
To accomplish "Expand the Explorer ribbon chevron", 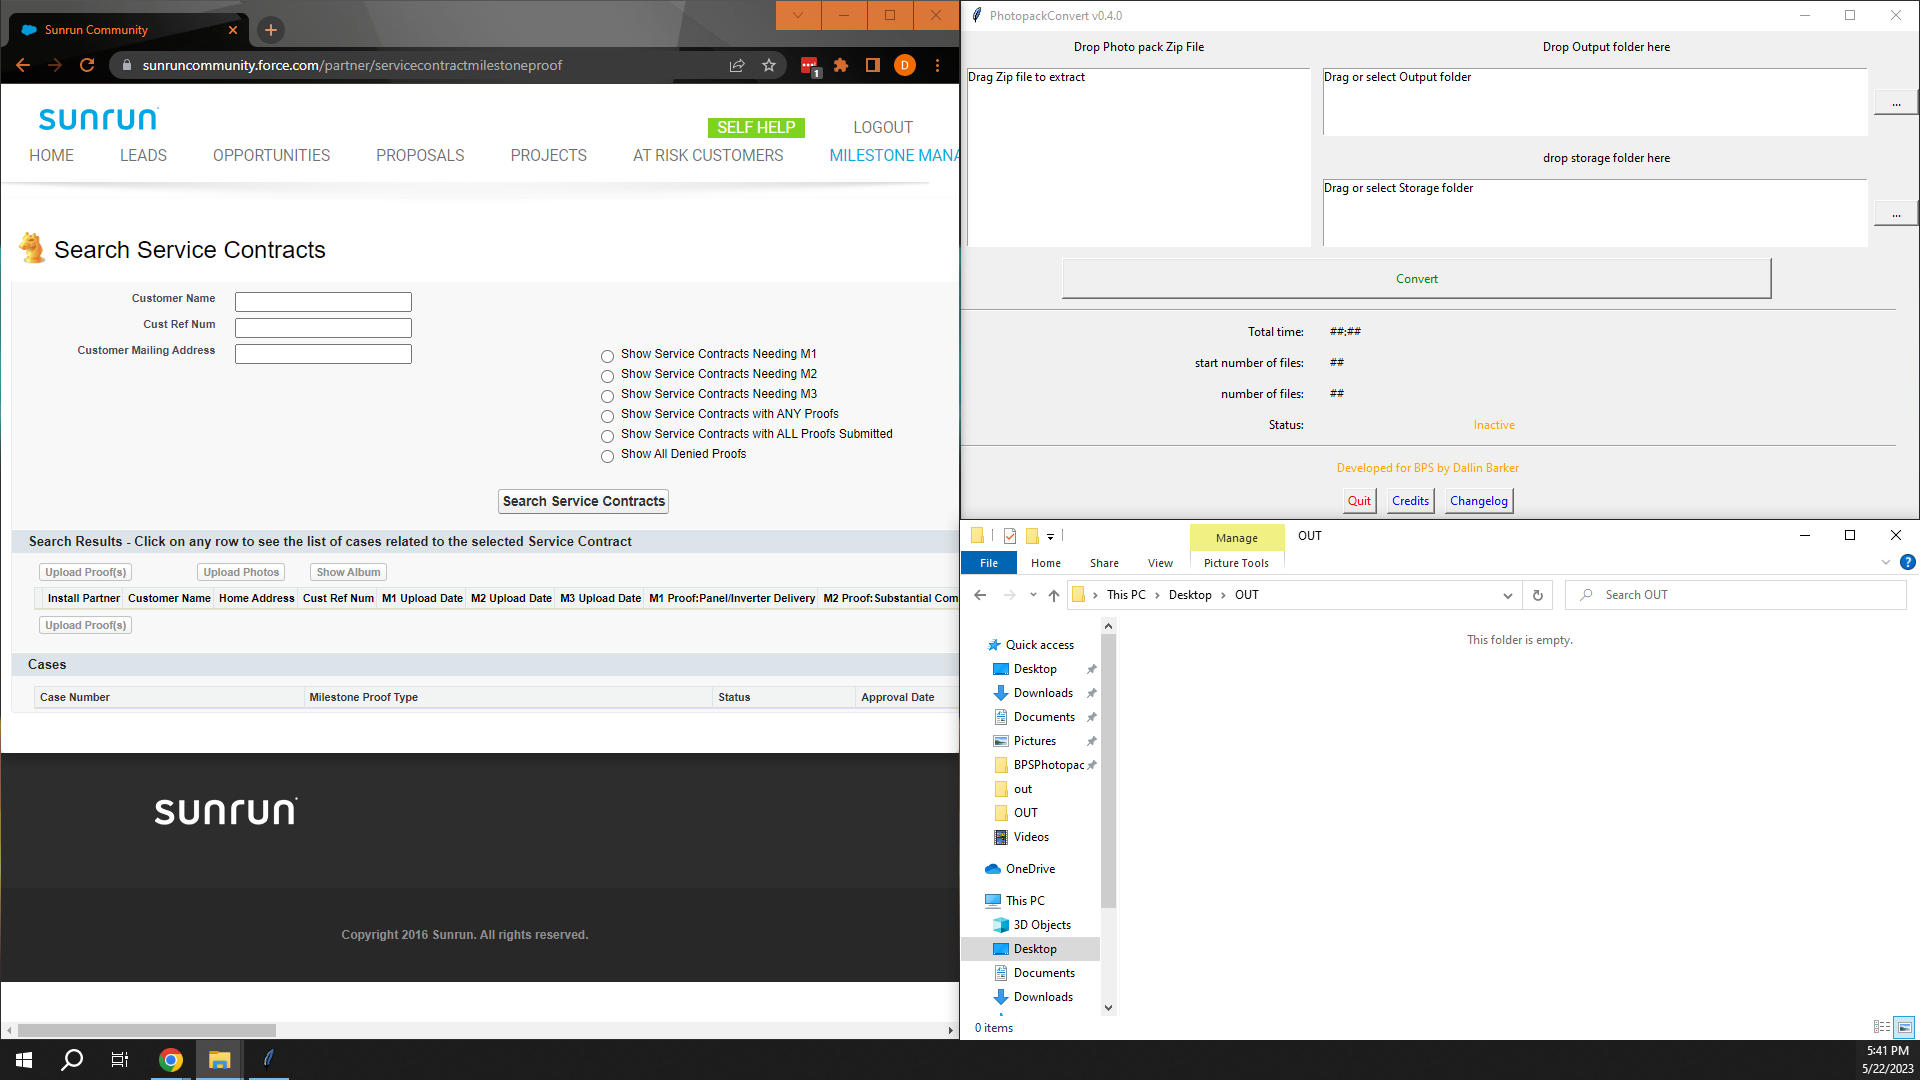I will coord(1885,563).
